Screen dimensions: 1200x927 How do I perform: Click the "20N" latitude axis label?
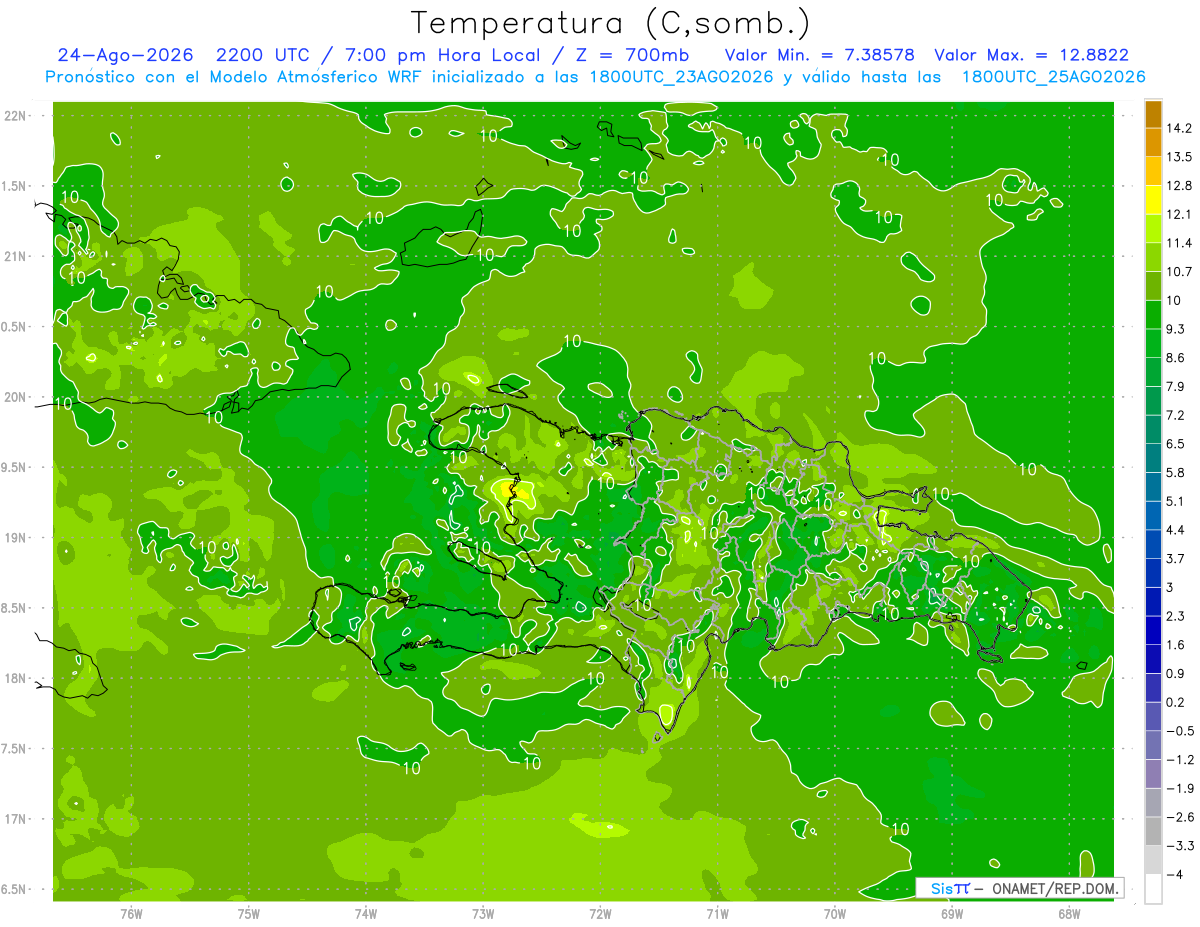[x=16, y=397]
